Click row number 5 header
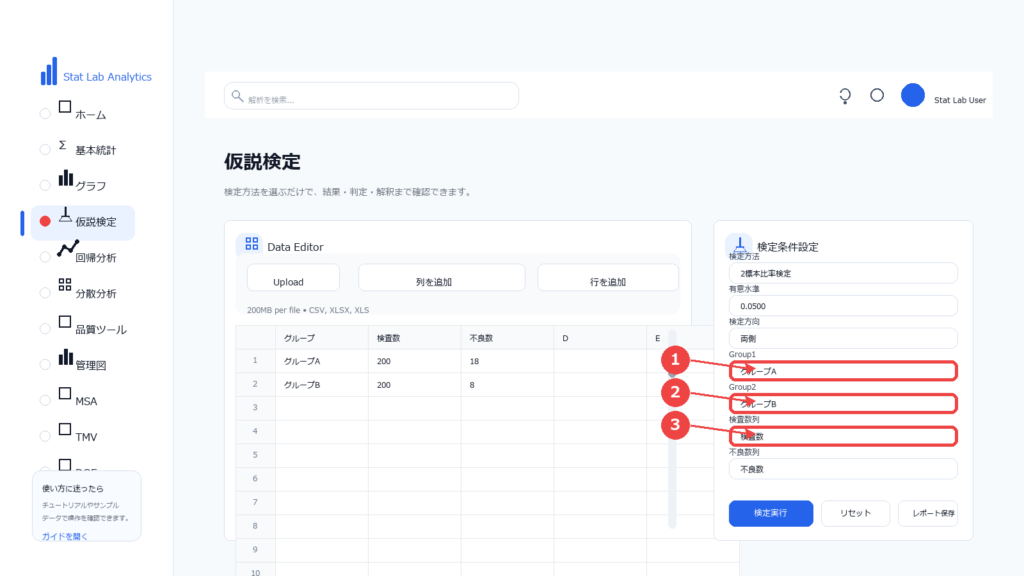This screenshot has width=1024, height=576. (255, 455)
